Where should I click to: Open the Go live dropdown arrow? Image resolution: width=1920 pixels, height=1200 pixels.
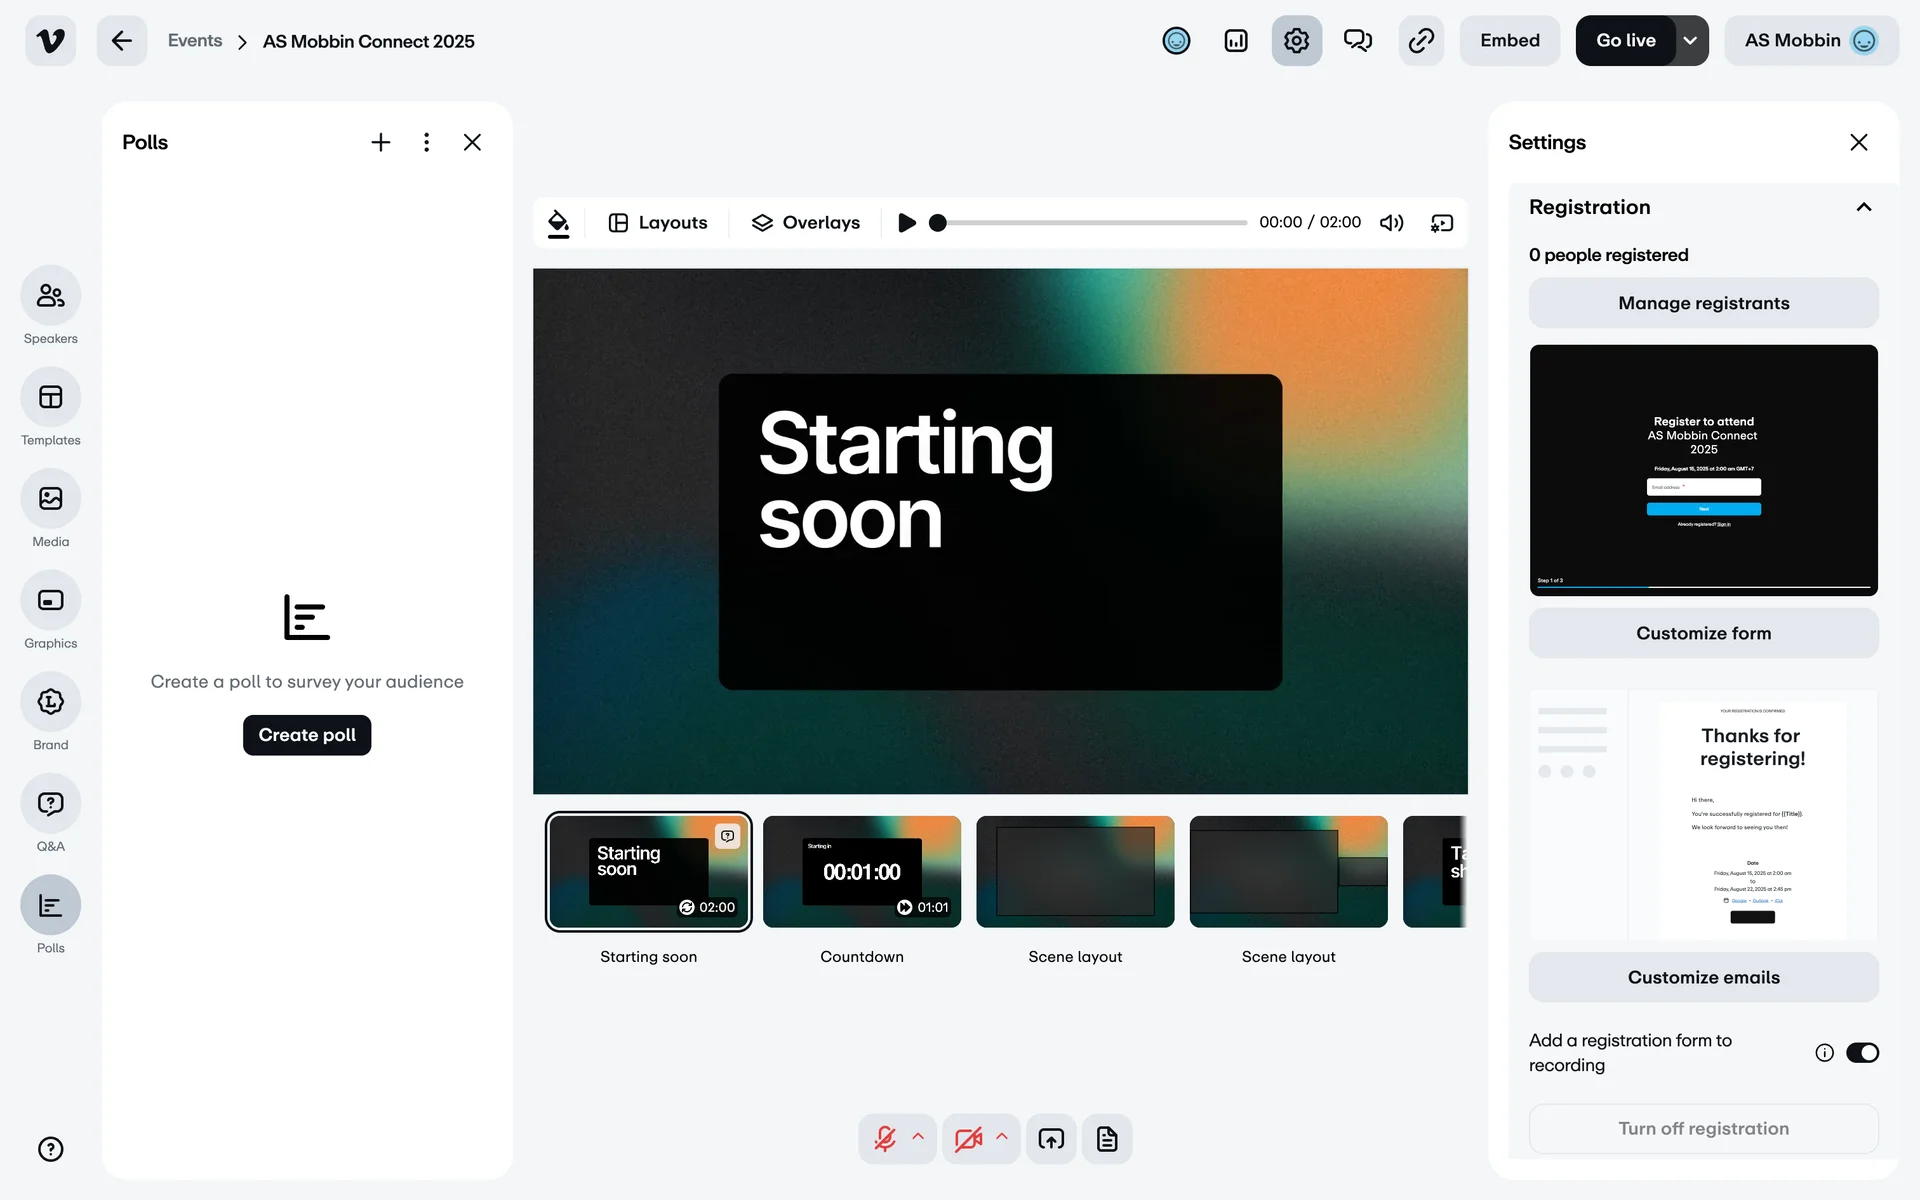tap(1690, 41)
